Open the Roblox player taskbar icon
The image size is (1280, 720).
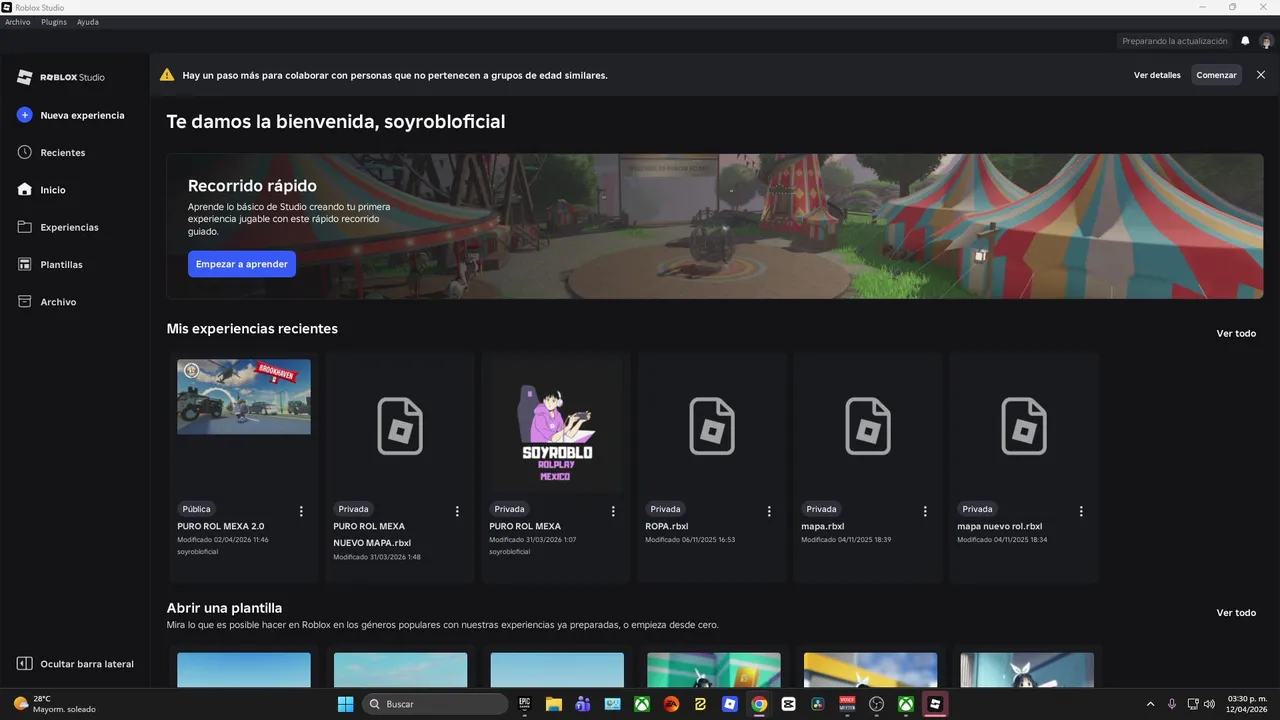tap(730, 704)
